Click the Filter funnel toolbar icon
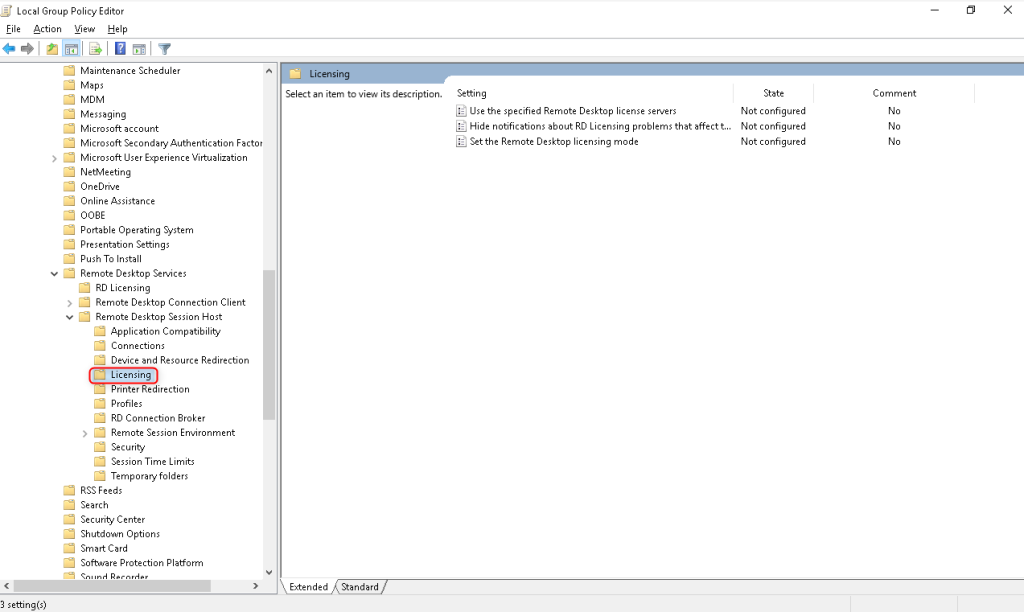The width and height of the screenshot is (1024, 612). pos(165,49)
